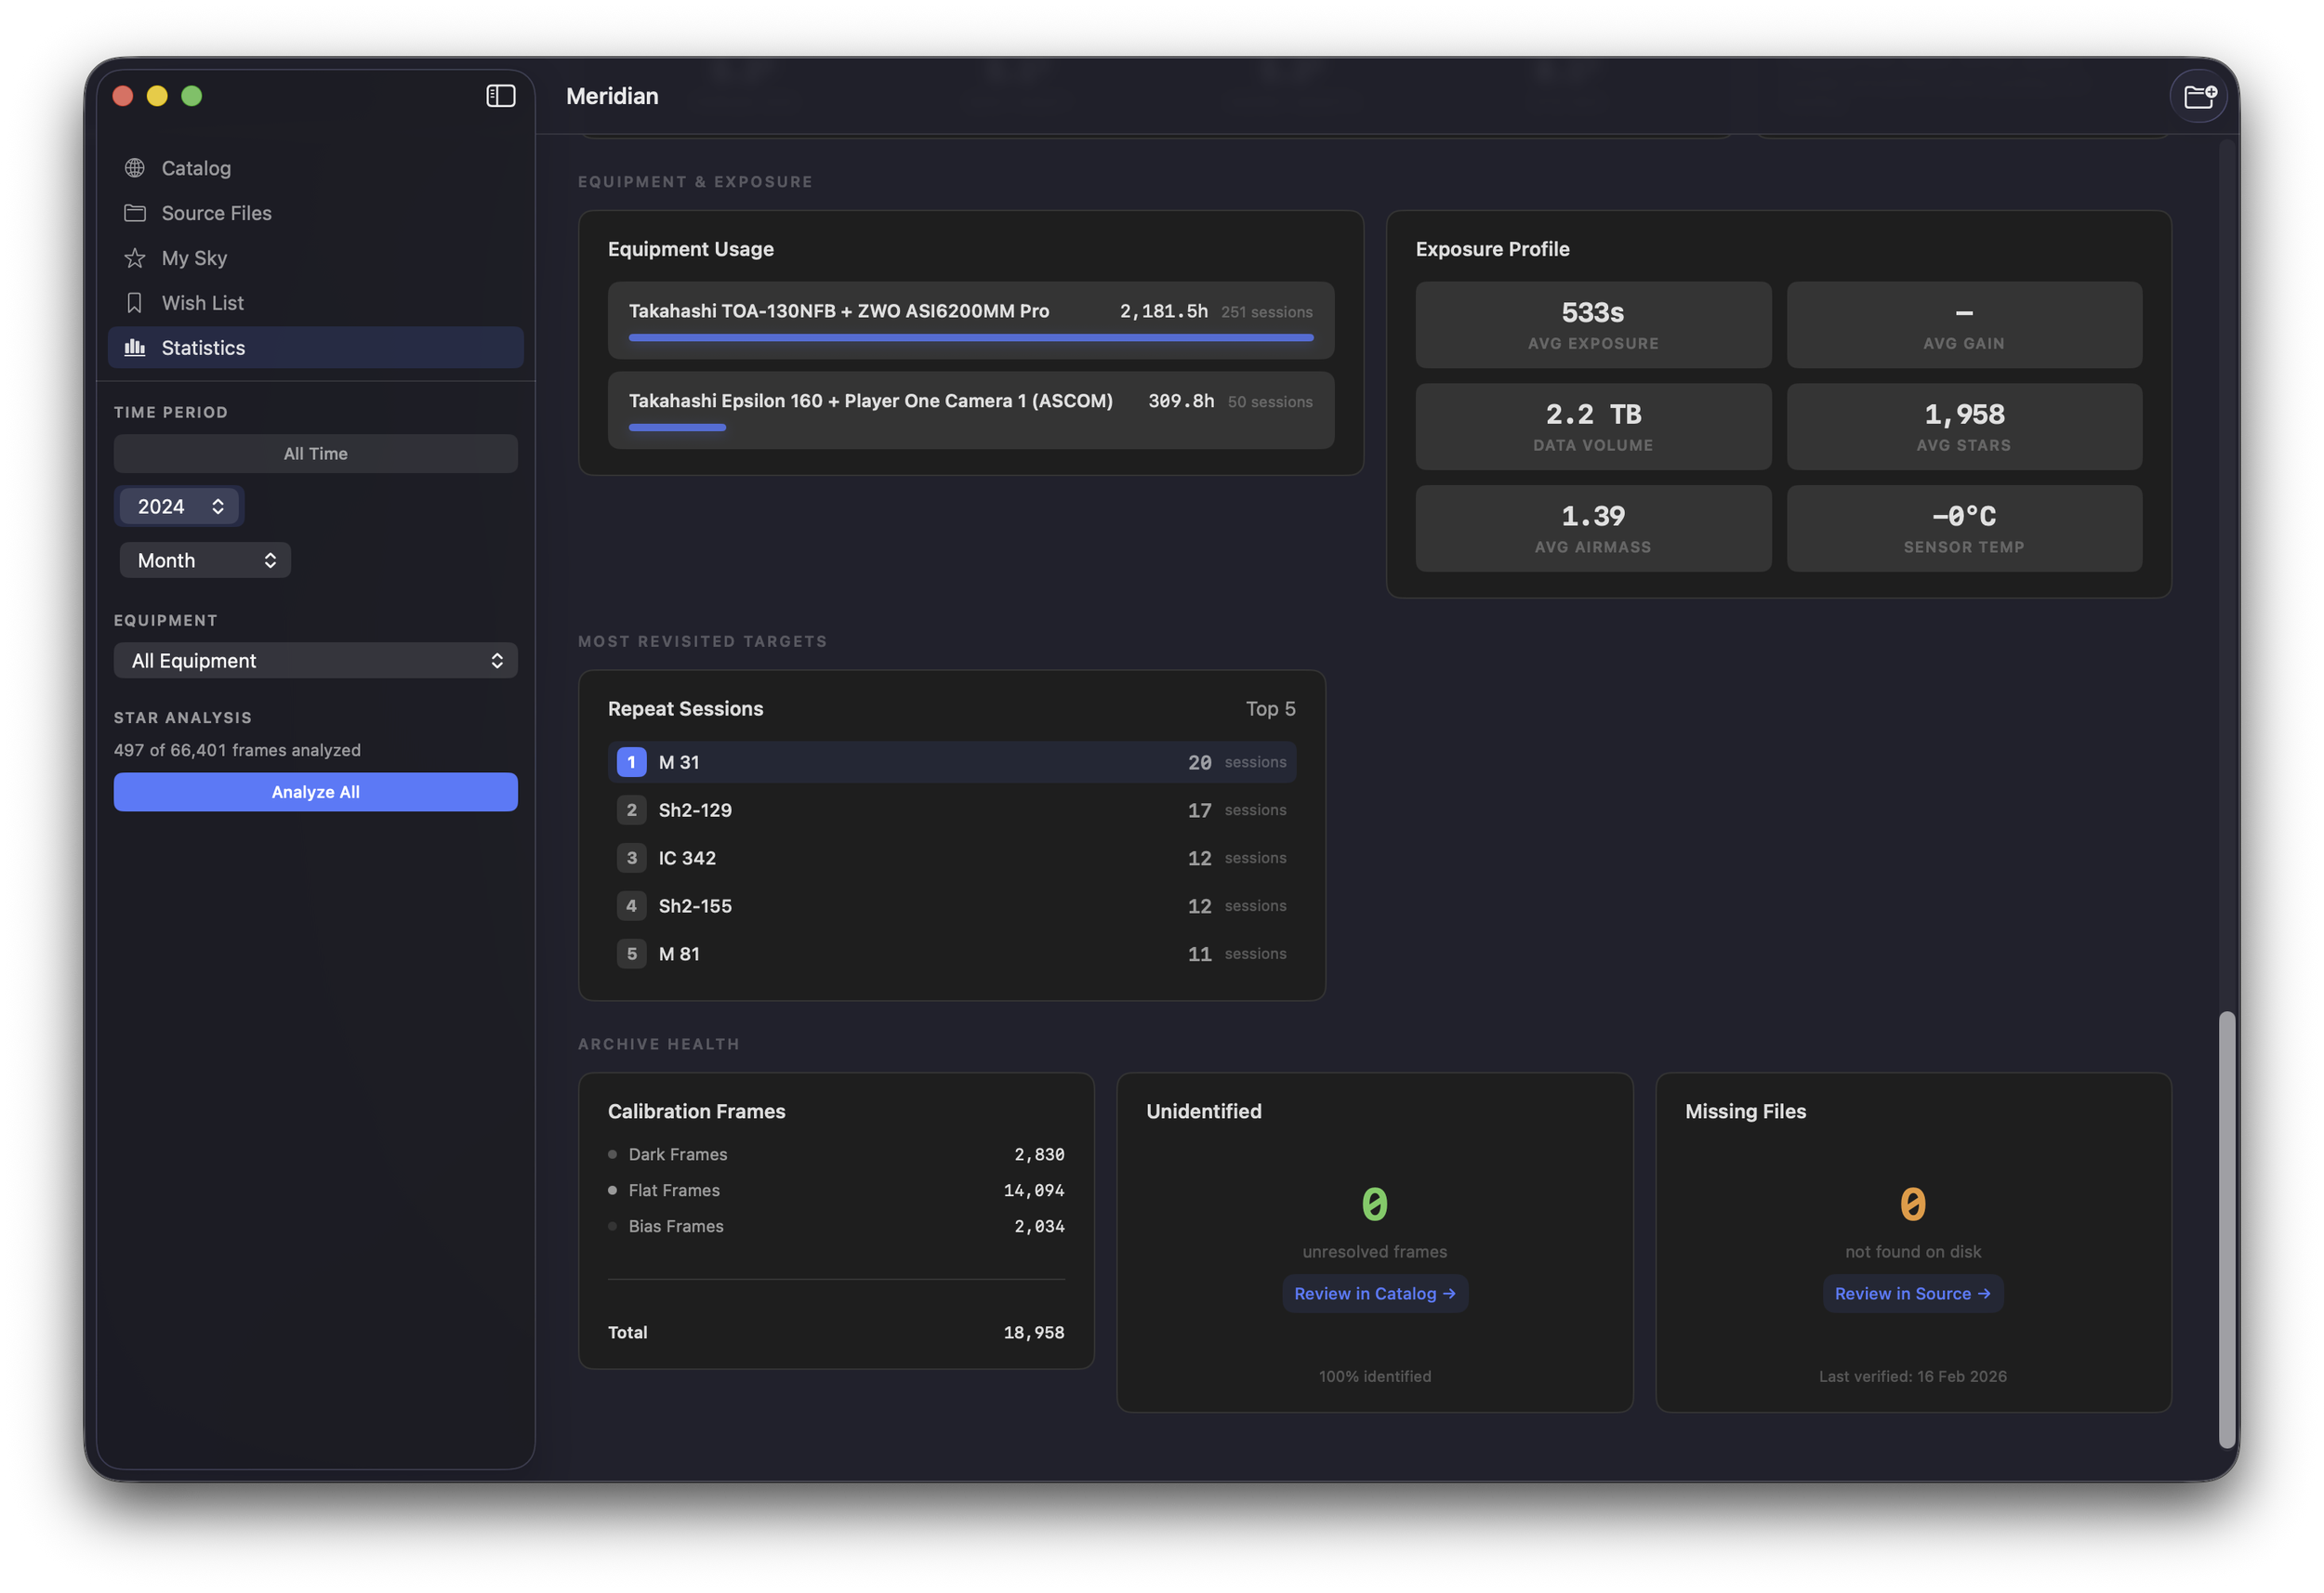The width and height of the screenshot is (2324, 1593).
Task: Select the M 31 repeat sessions row
Action: (x=952, y=761)
